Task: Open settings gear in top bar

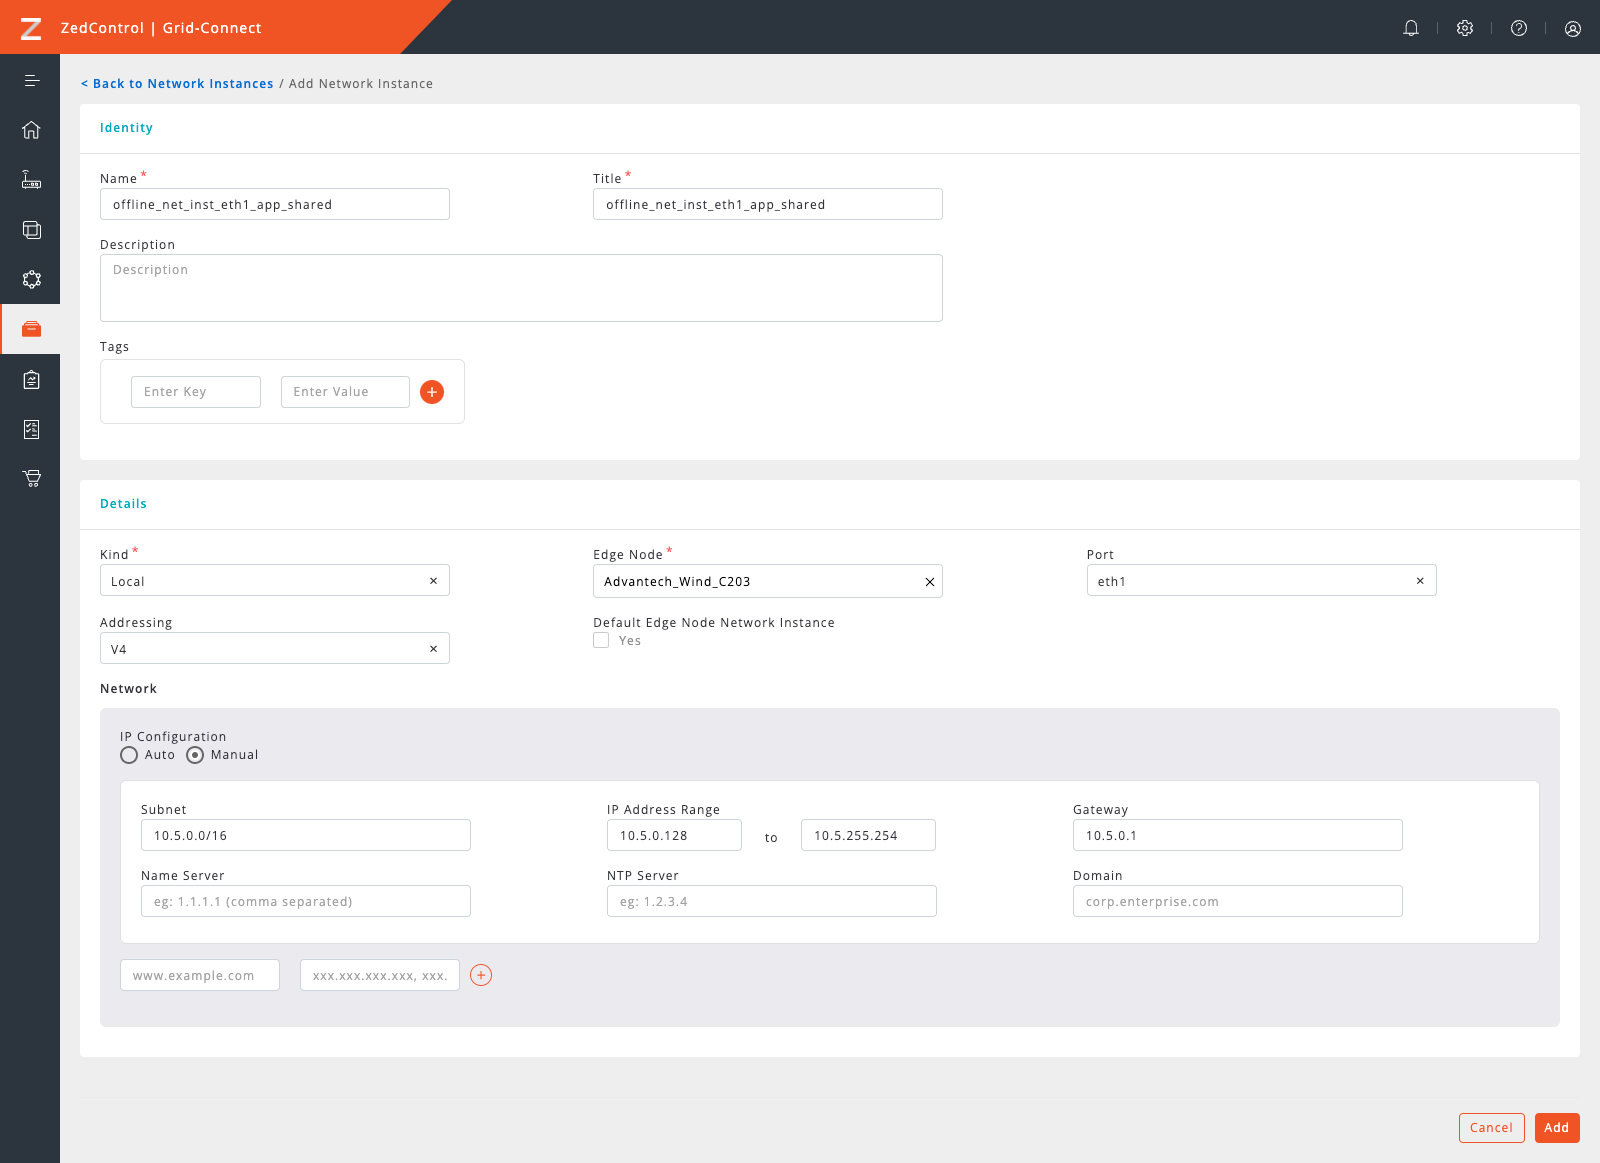Action: [x=1465, y=28]
